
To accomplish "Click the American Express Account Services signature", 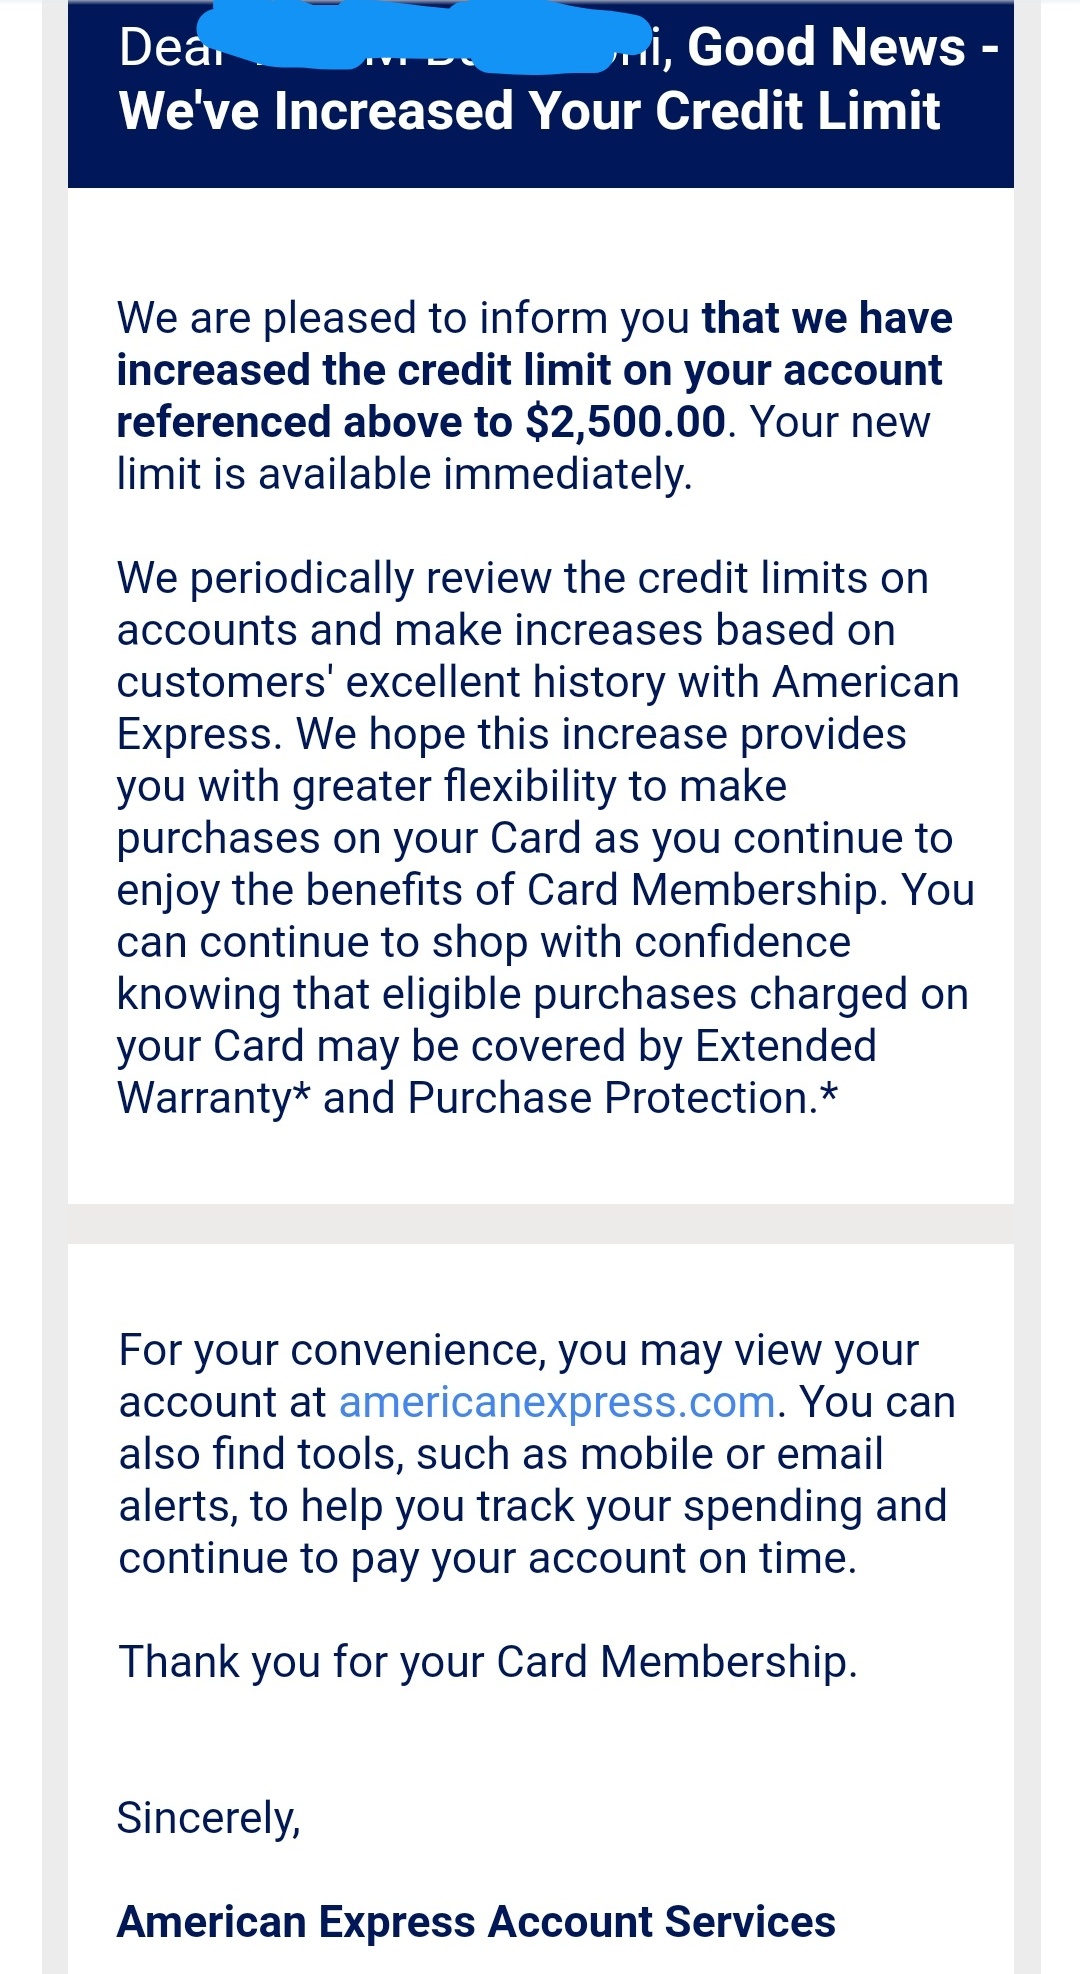I will [x=476, y=1922].
